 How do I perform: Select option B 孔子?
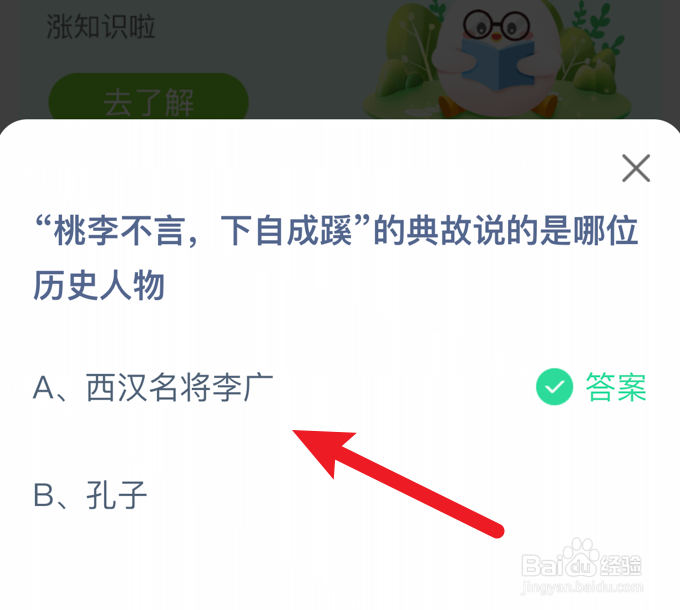(90, 495)
